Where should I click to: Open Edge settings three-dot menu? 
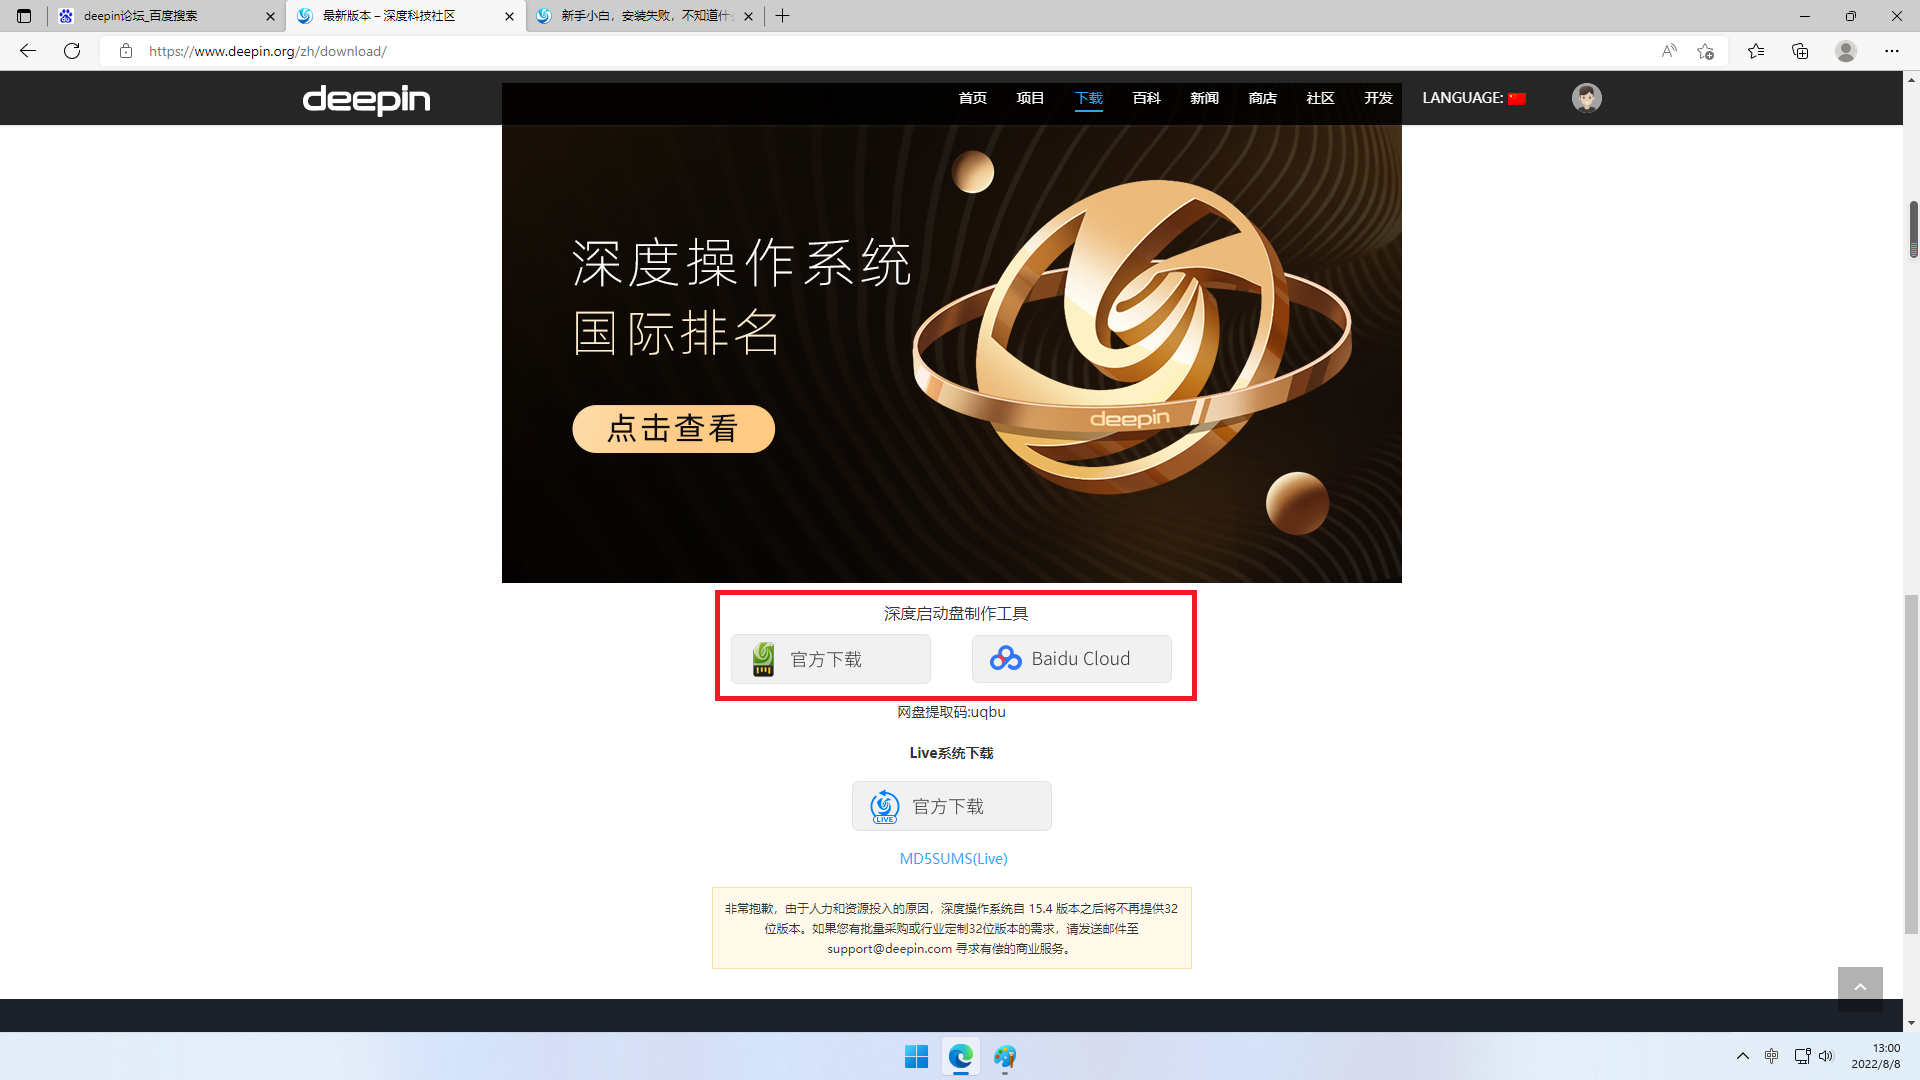[1891, 51]
